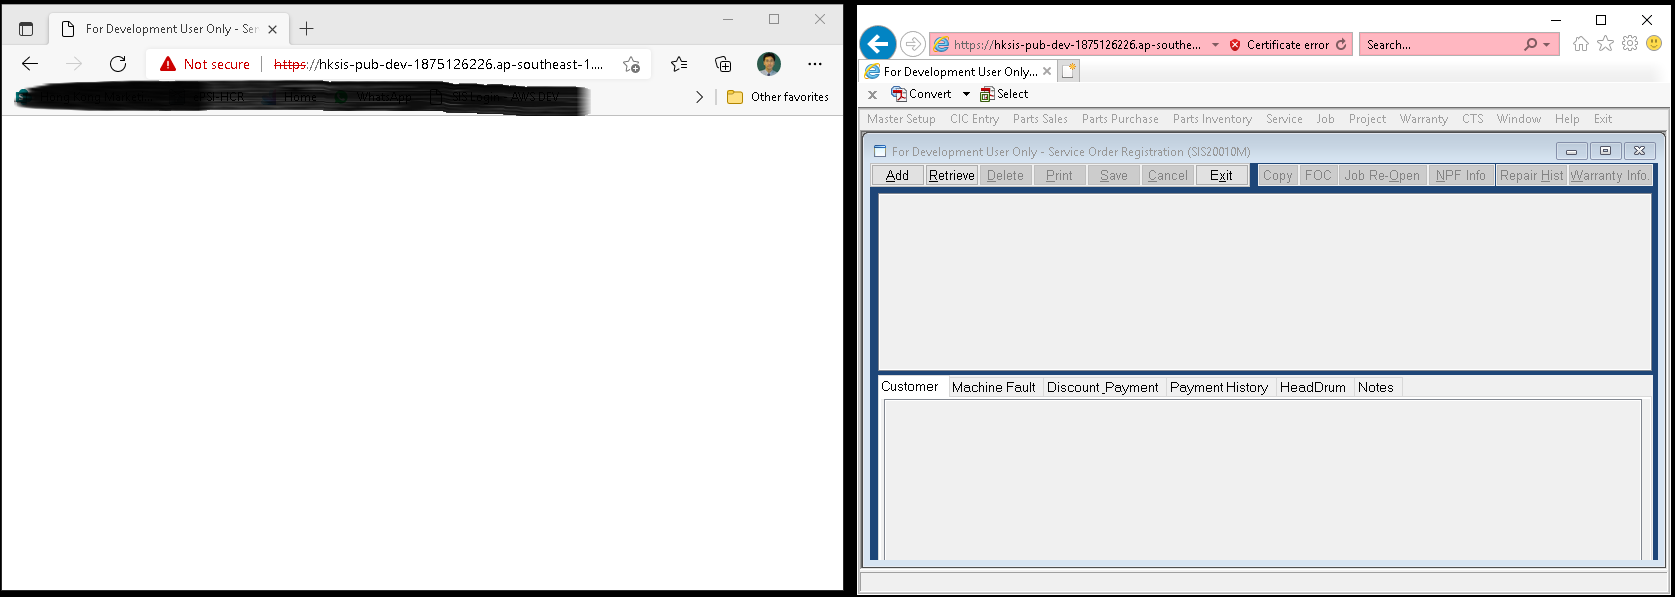Expand the Convert toolbar dropdown arrow

[966, 94]
